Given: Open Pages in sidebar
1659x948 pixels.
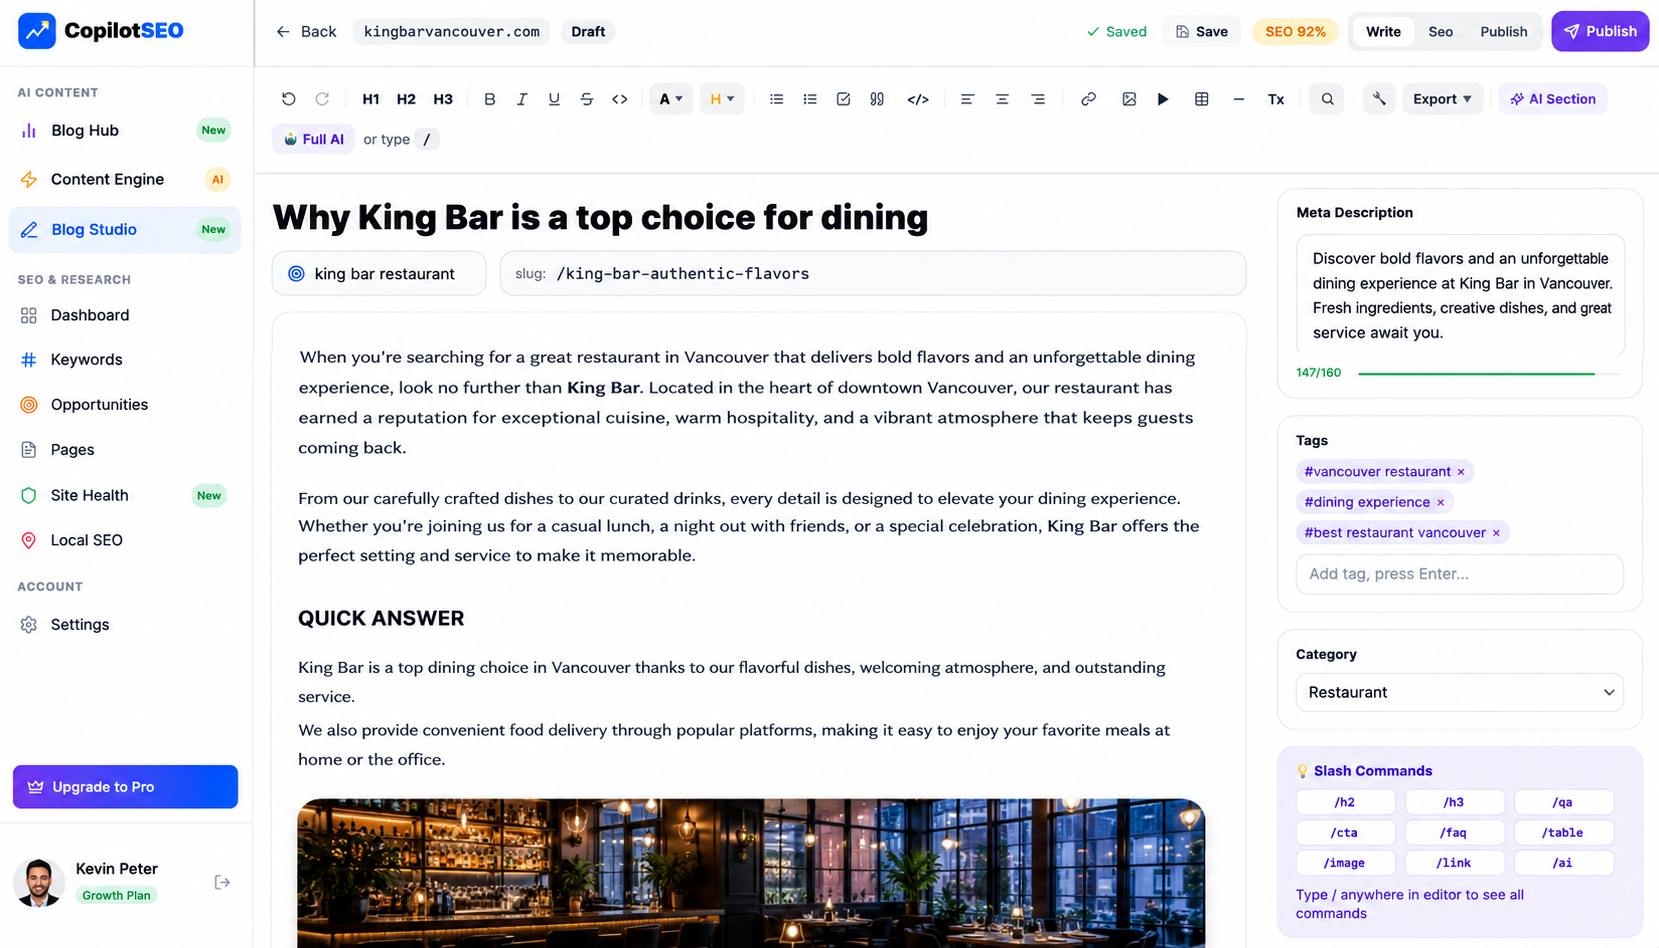Looking at the screenshot, I should click(125, 450).
